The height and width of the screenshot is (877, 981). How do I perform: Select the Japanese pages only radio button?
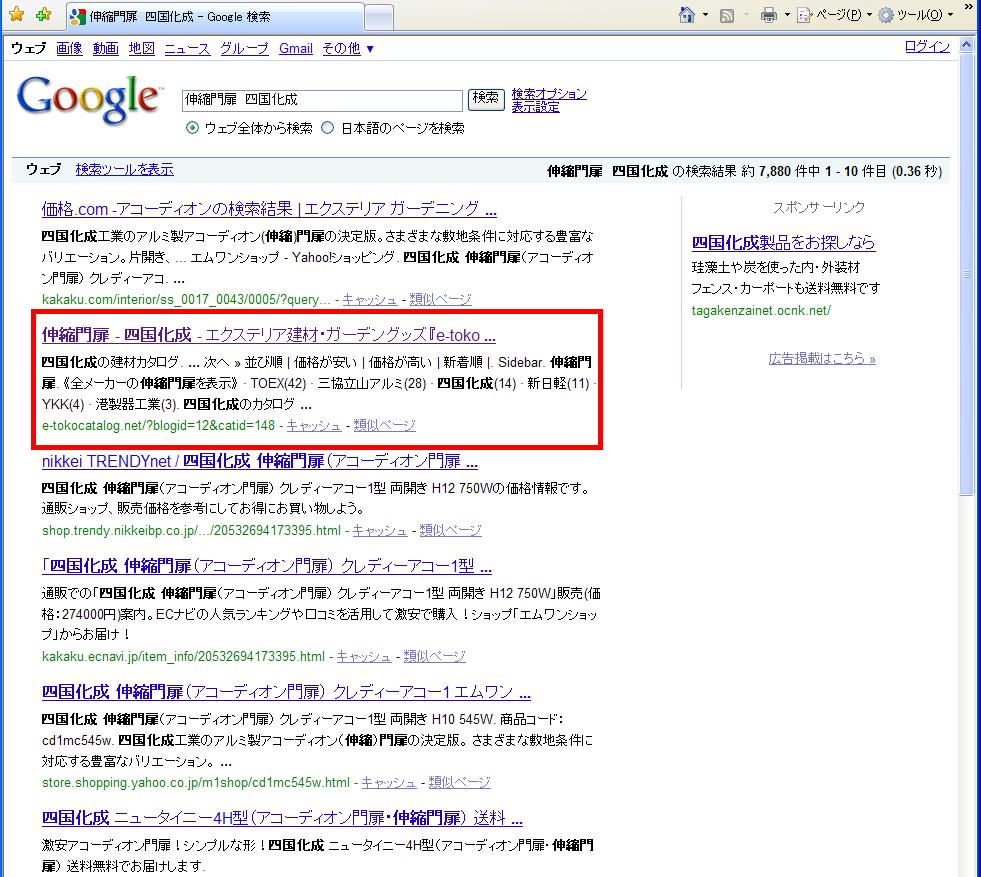point(327,128)
